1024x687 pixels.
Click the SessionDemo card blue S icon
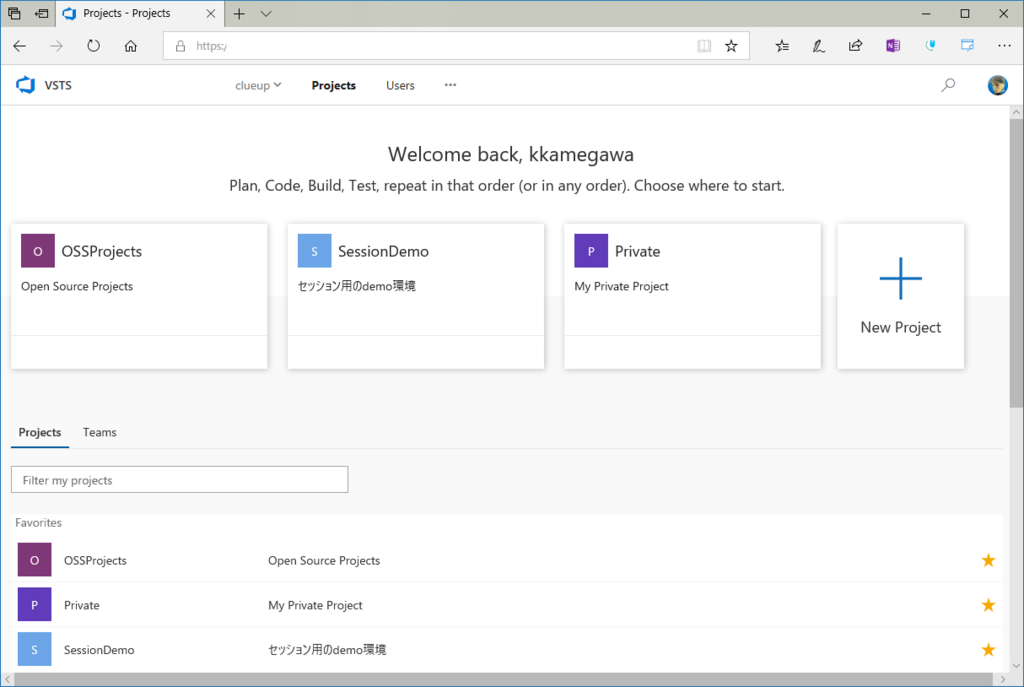click(x=314, y=251)
